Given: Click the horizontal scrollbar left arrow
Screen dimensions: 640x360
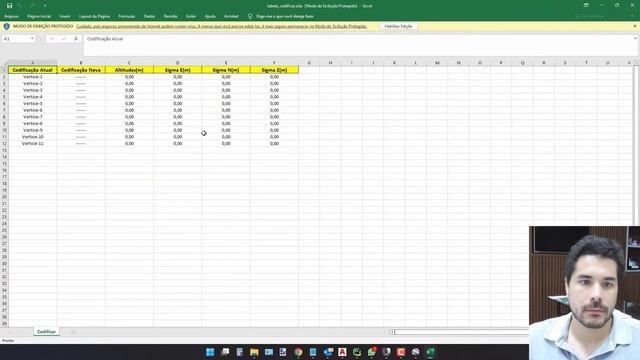Looking at the screenshot, I should (x=392, y=332).
